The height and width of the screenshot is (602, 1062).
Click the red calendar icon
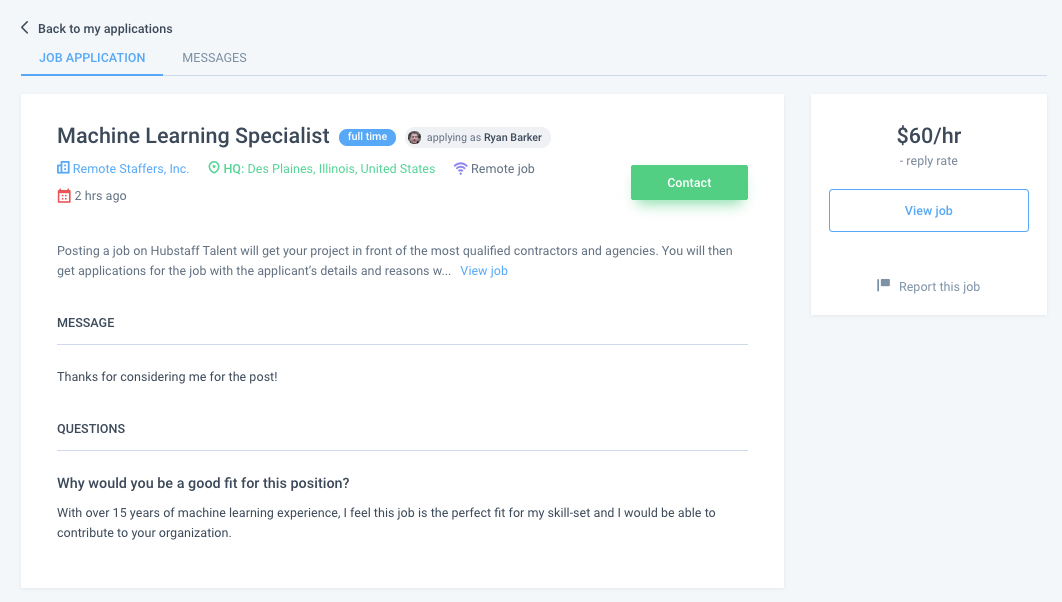click(64, 196)
